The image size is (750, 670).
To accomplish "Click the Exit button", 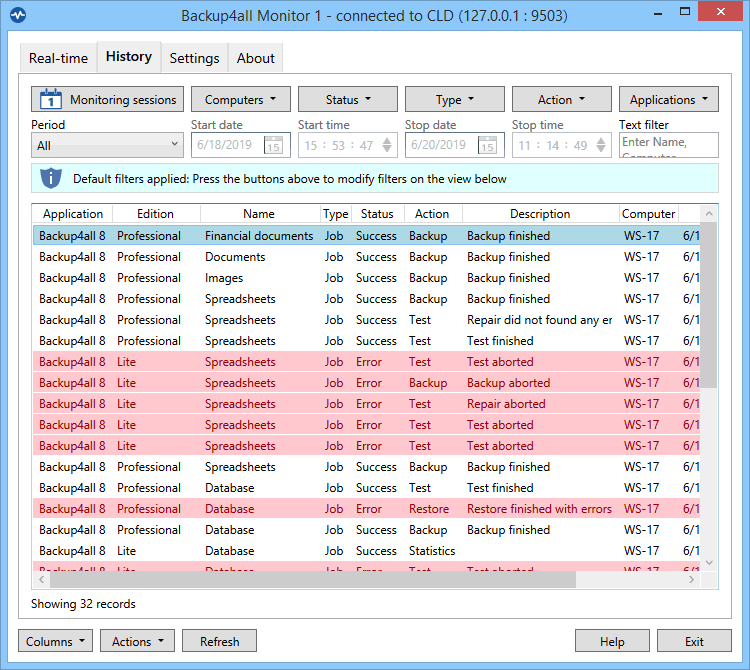I will click(x=694, y=641).
